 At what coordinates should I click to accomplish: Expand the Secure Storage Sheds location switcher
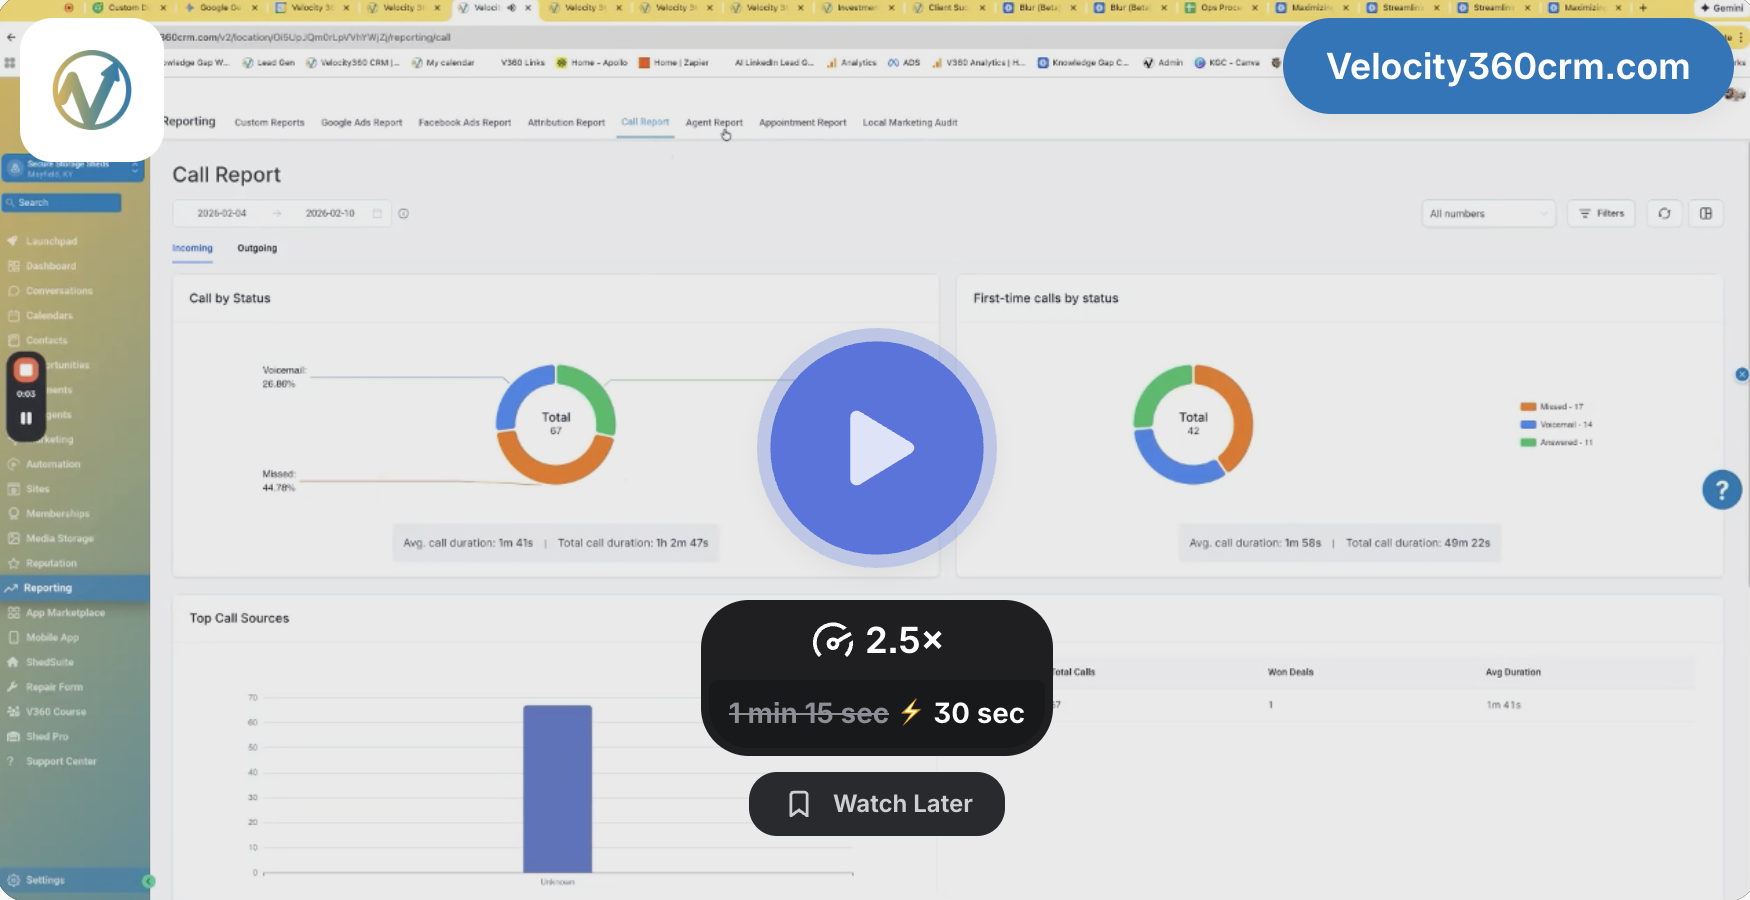[x=73, y=168]
